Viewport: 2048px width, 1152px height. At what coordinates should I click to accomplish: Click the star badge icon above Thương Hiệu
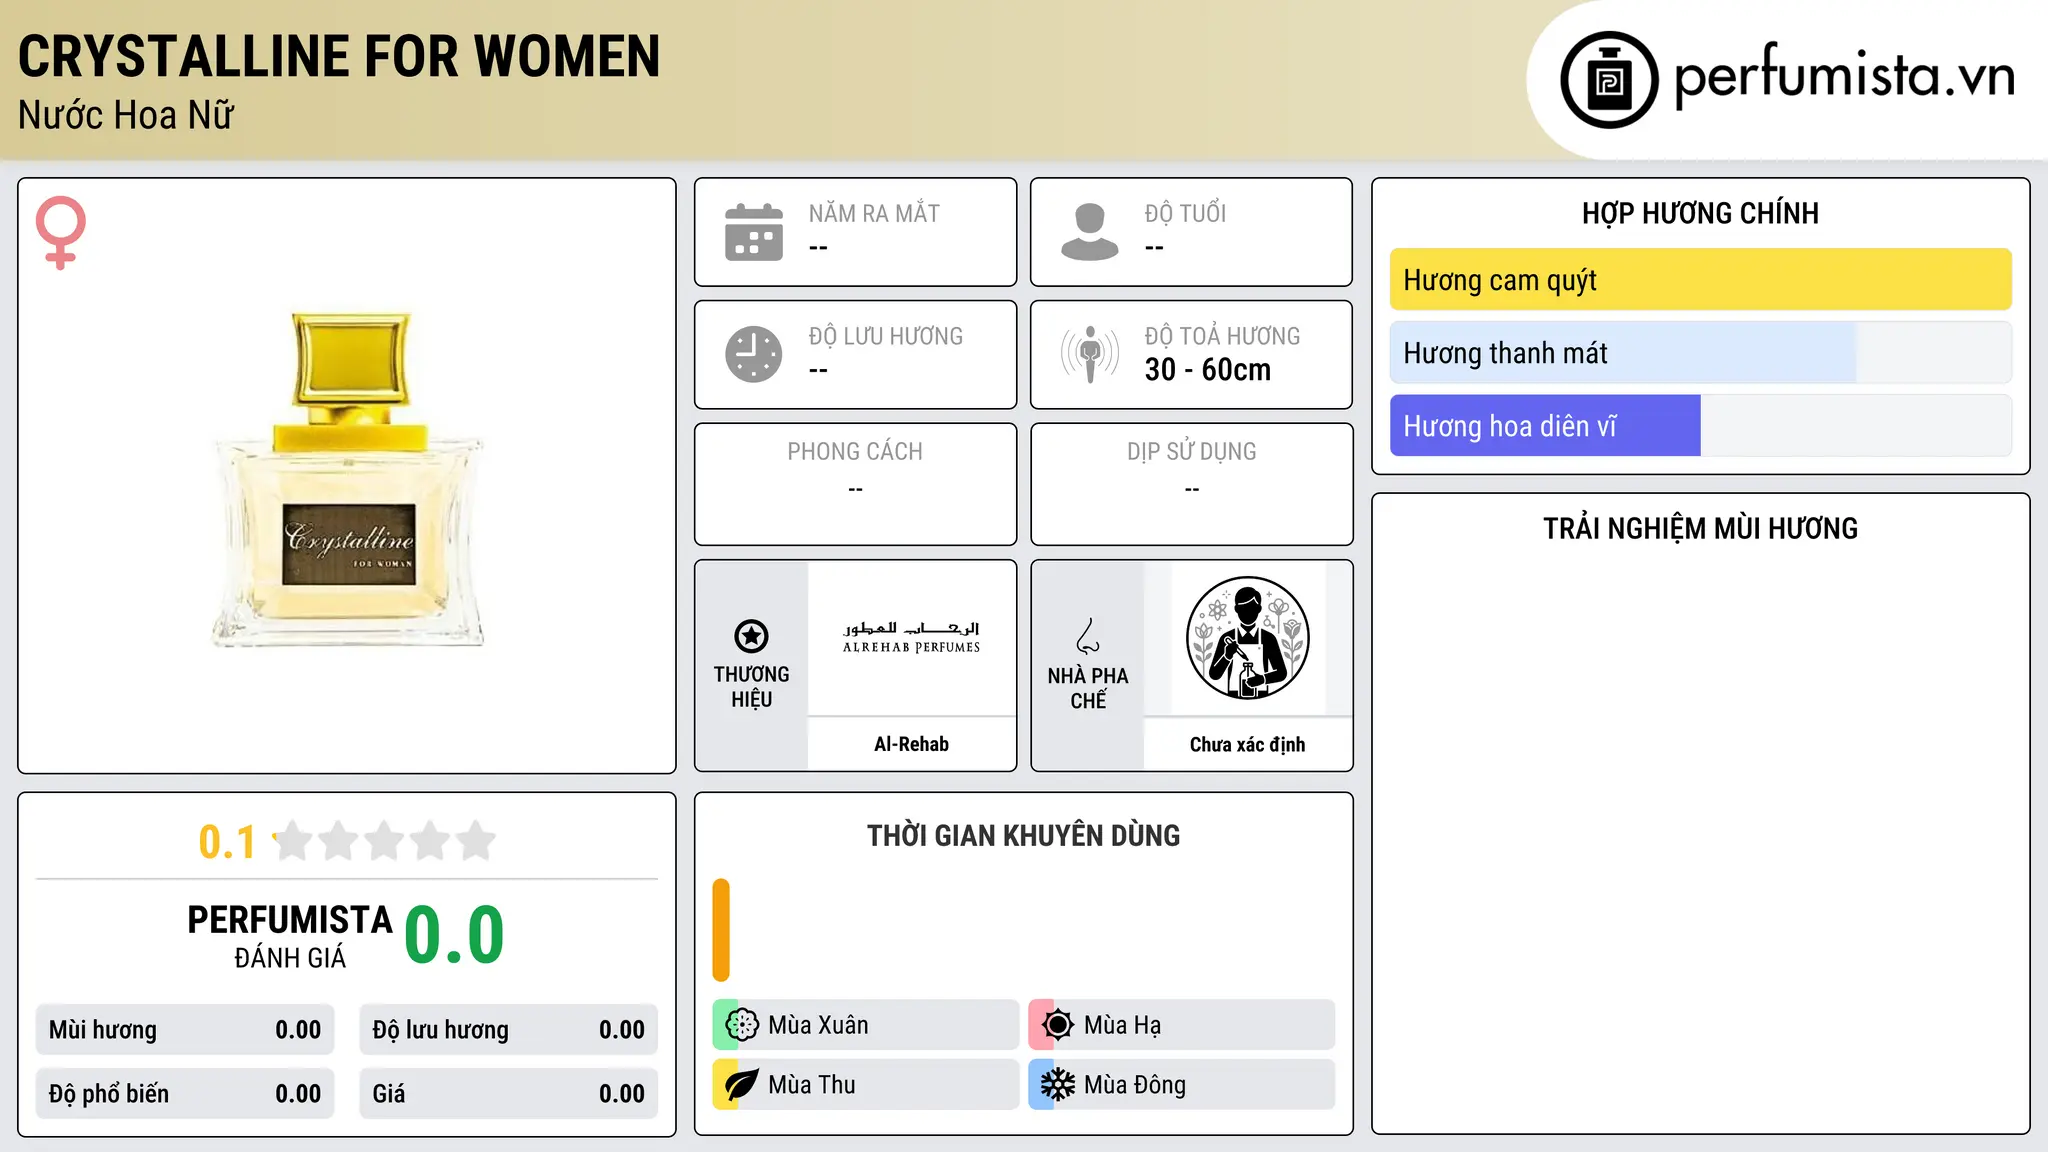click(751, 636)
